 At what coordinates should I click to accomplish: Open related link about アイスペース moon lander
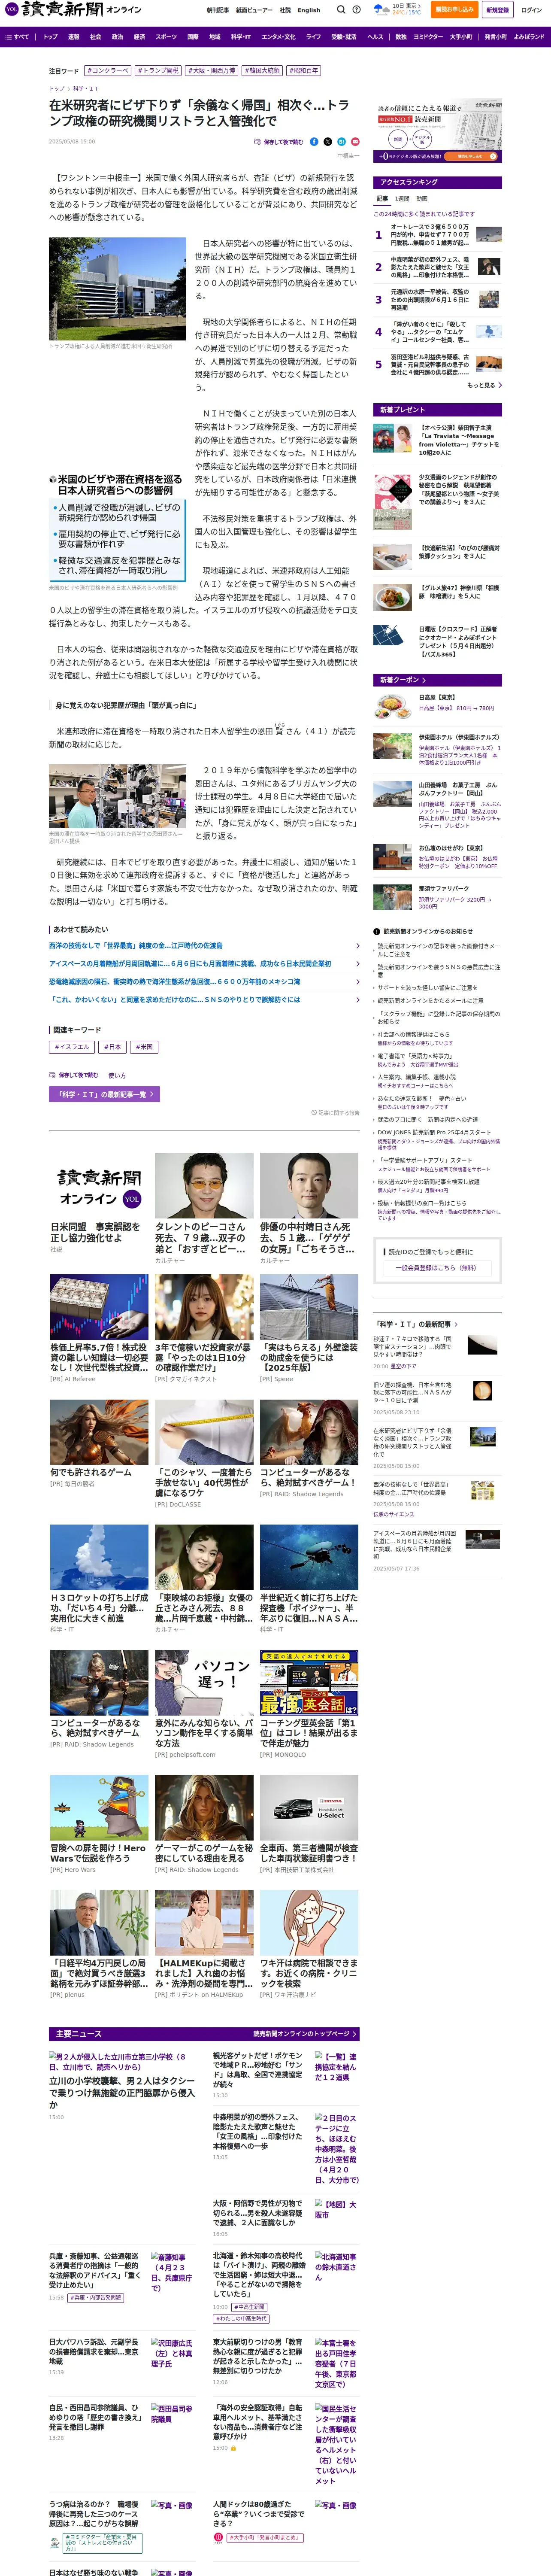(190, 963)
